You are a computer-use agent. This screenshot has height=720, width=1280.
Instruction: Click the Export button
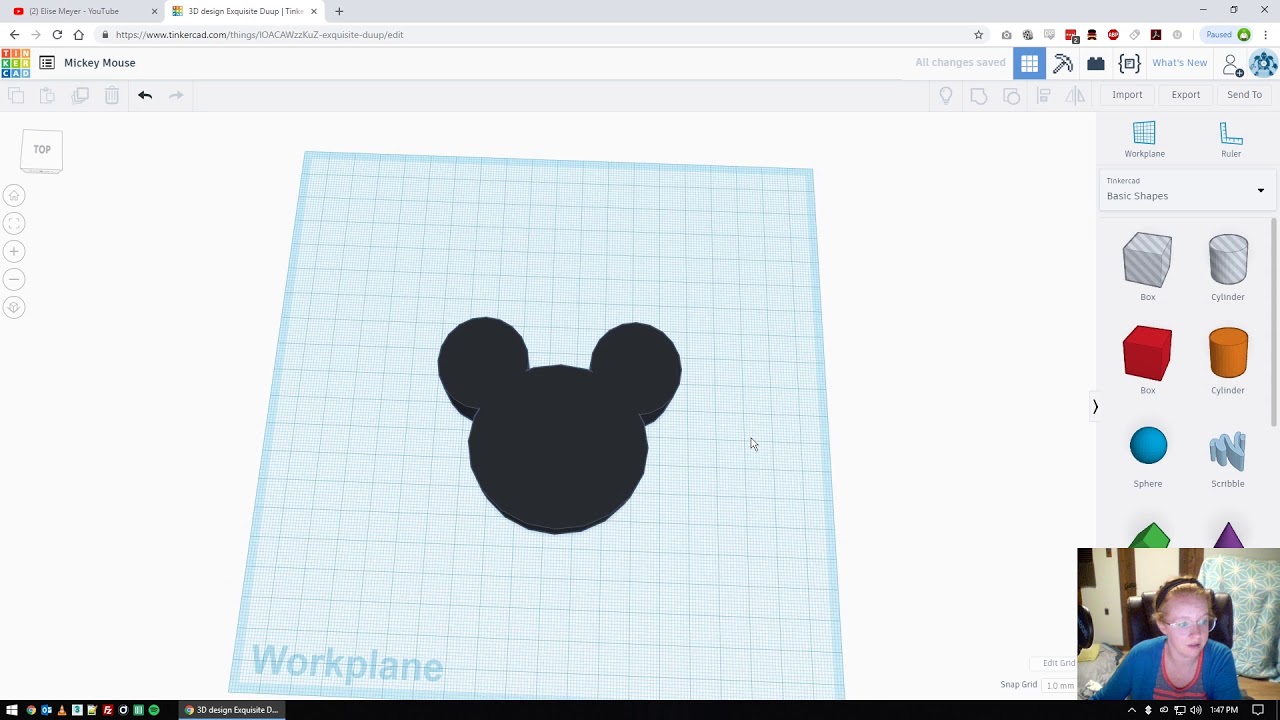[1186, 95]
